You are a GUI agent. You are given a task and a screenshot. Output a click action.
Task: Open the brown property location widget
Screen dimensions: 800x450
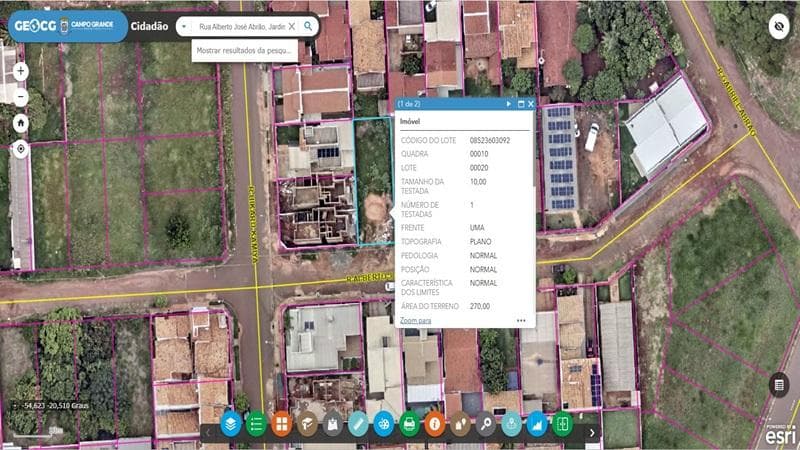460,424
